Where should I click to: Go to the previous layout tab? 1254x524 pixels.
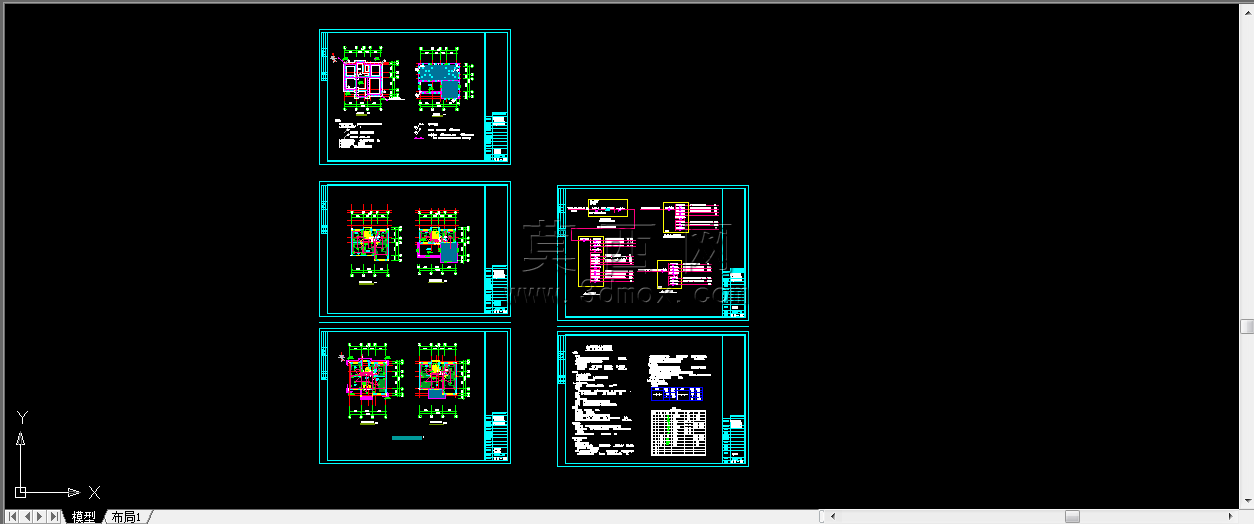tap(26, 517)
